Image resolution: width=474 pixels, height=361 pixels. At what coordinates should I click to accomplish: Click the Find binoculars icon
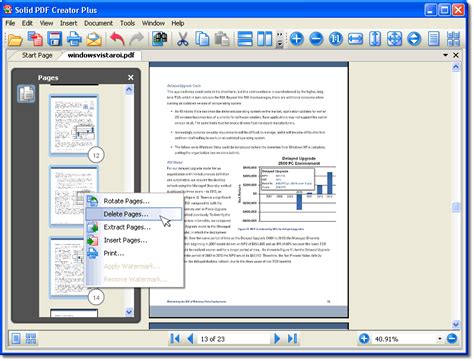coord(160,39)
